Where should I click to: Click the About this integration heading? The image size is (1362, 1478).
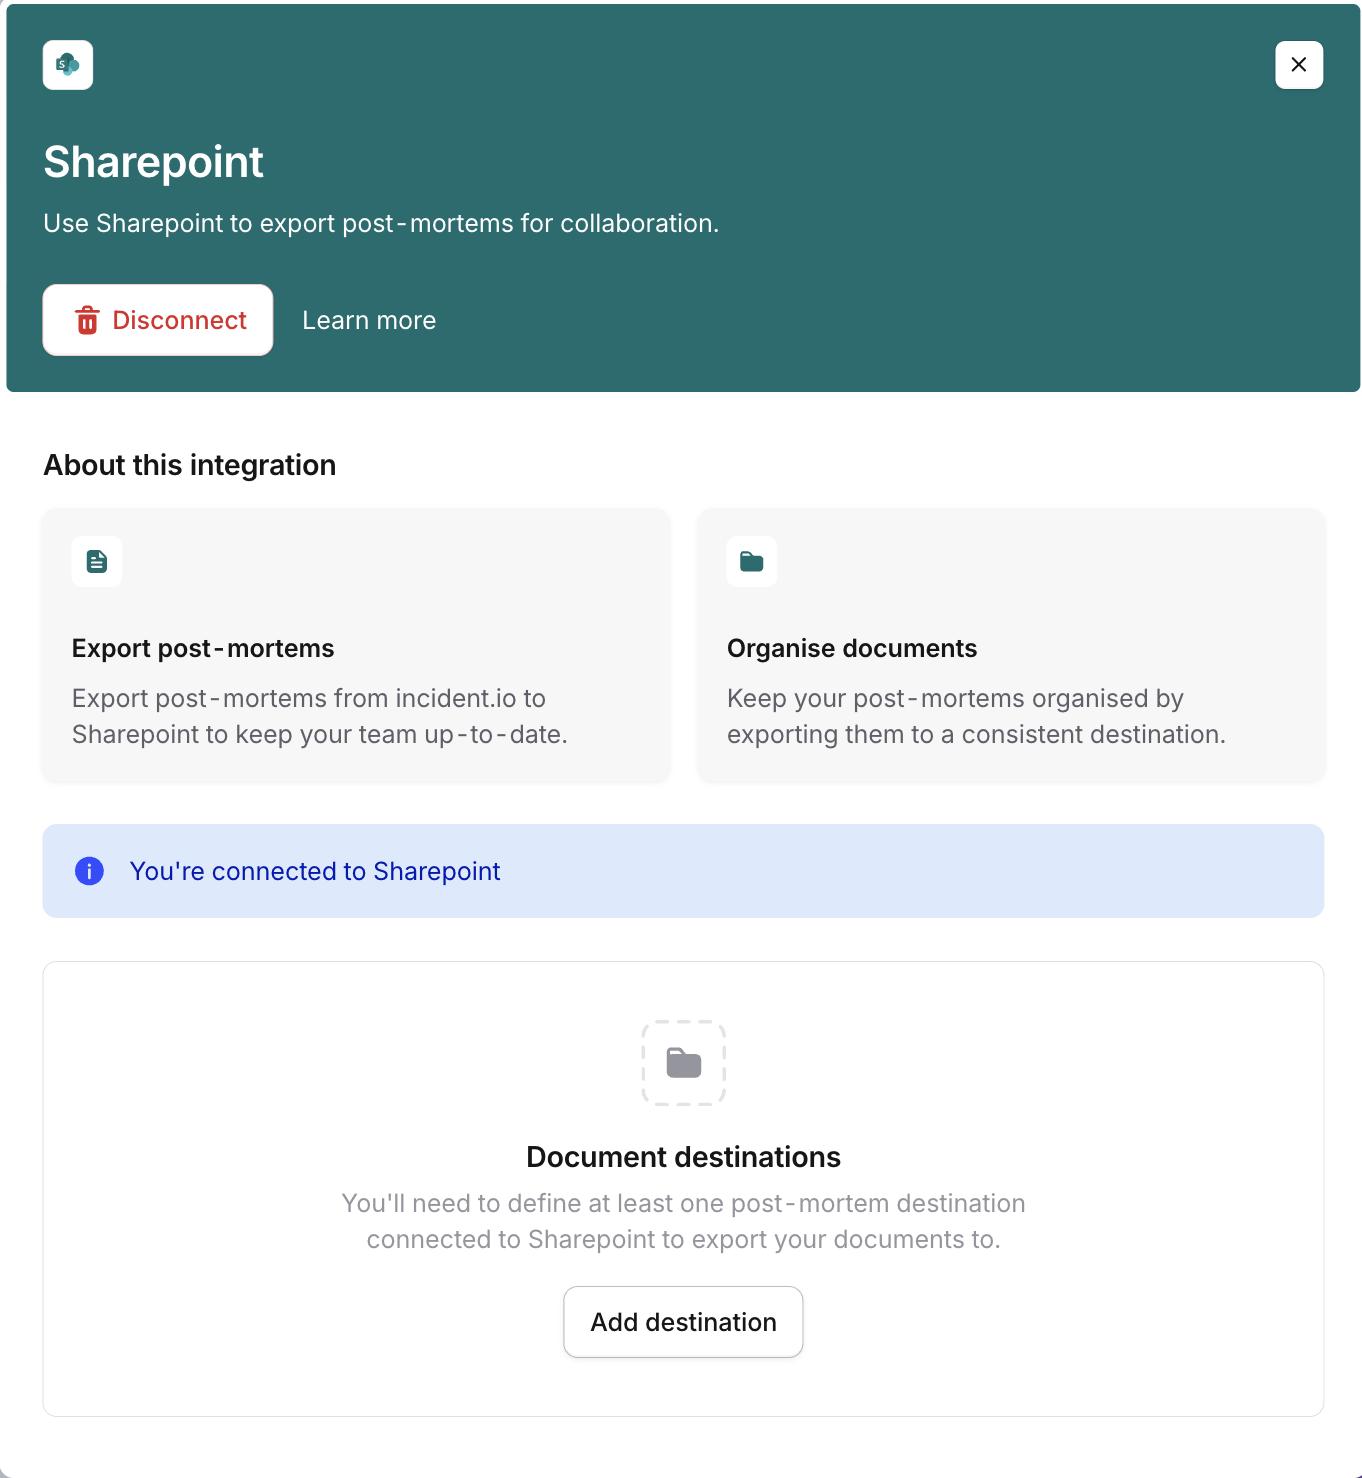(x=190, y=465)
